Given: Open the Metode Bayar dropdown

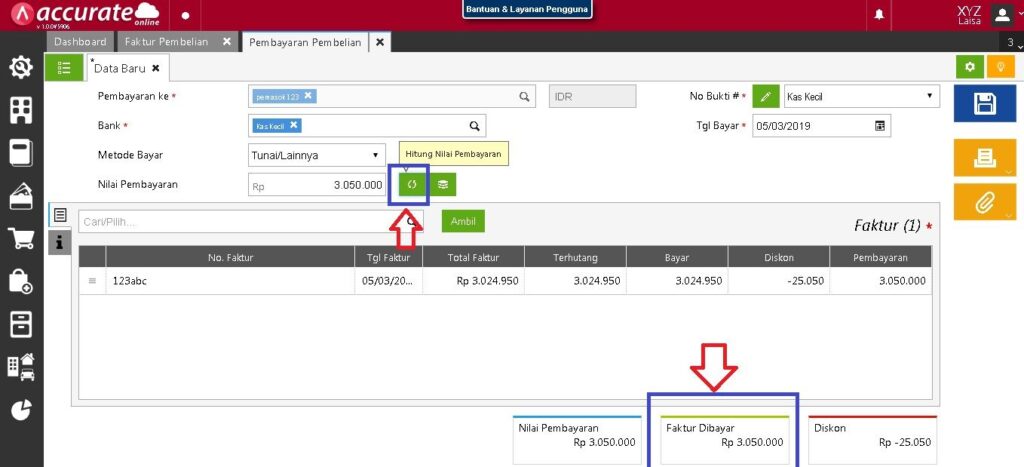Looking at the screenshot, I should coord(317,155).
